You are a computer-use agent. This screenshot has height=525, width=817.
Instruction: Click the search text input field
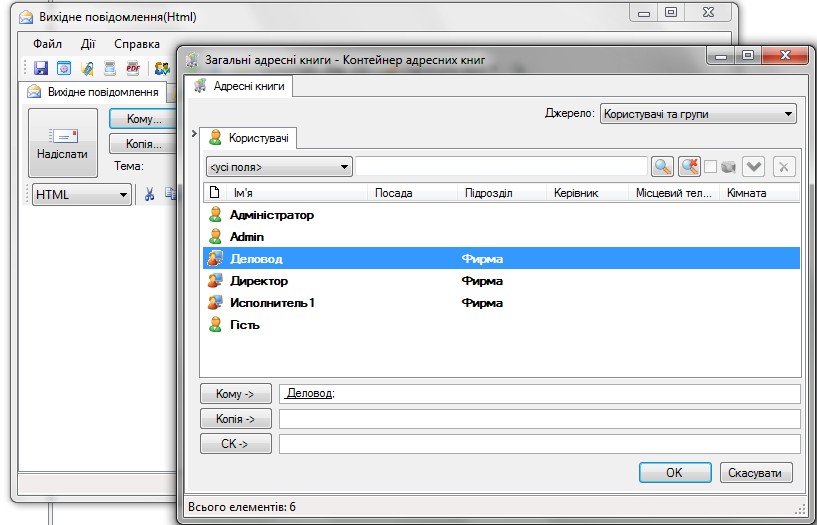(501, 167)
